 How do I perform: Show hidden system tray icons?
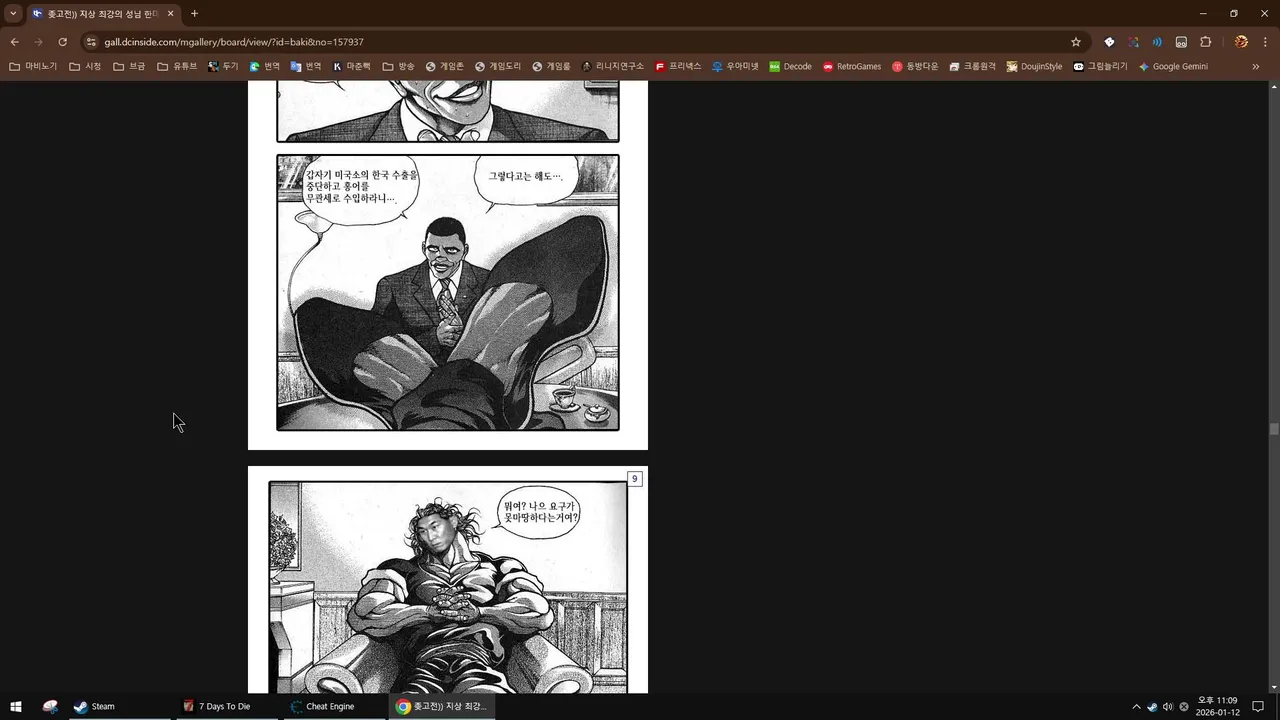1136,707
